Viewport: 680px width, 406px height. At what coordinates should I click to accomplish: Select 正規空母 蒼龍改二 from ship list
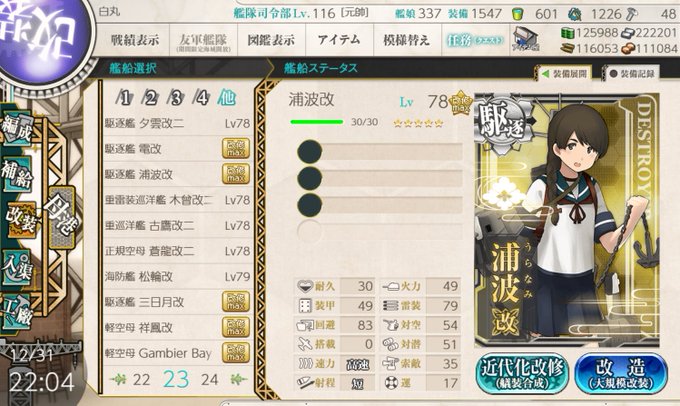pyautogui.click(x=178, y=251)
